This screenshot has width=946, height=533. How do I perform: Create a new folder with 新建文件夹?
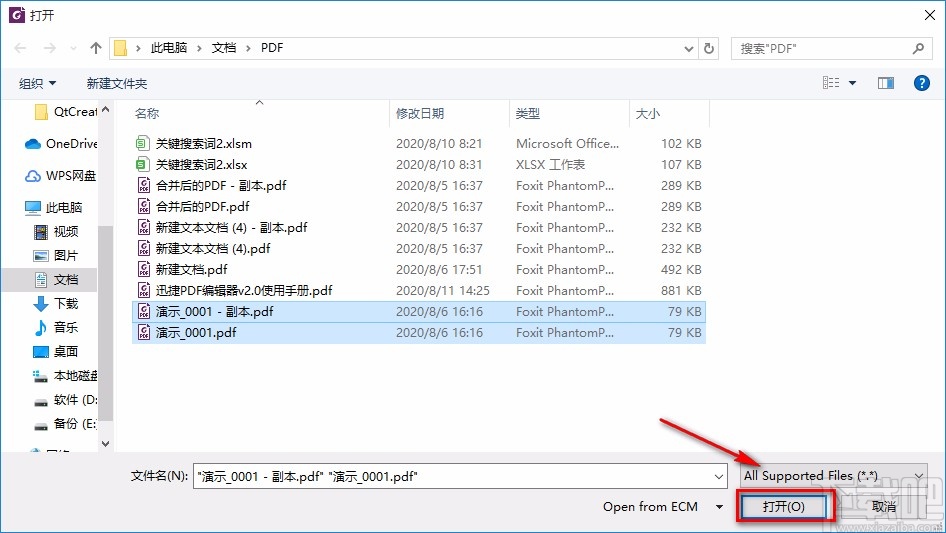[116, 83]
